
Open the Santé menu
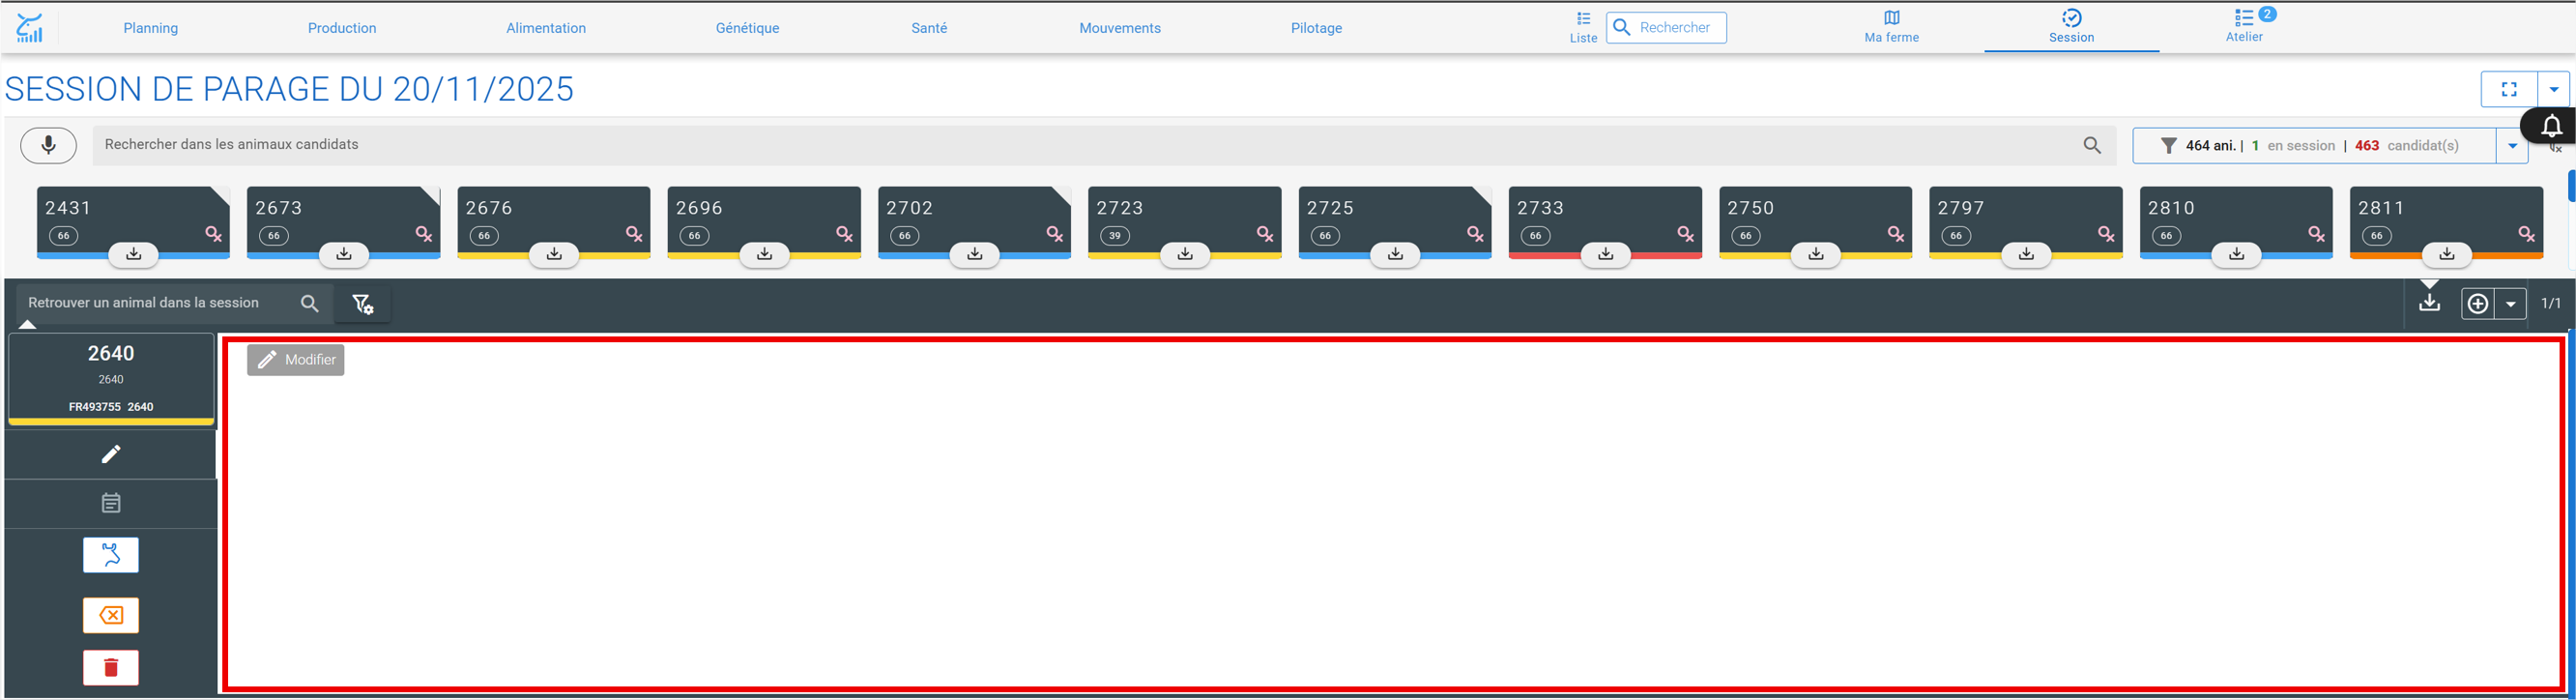(929, 28)
